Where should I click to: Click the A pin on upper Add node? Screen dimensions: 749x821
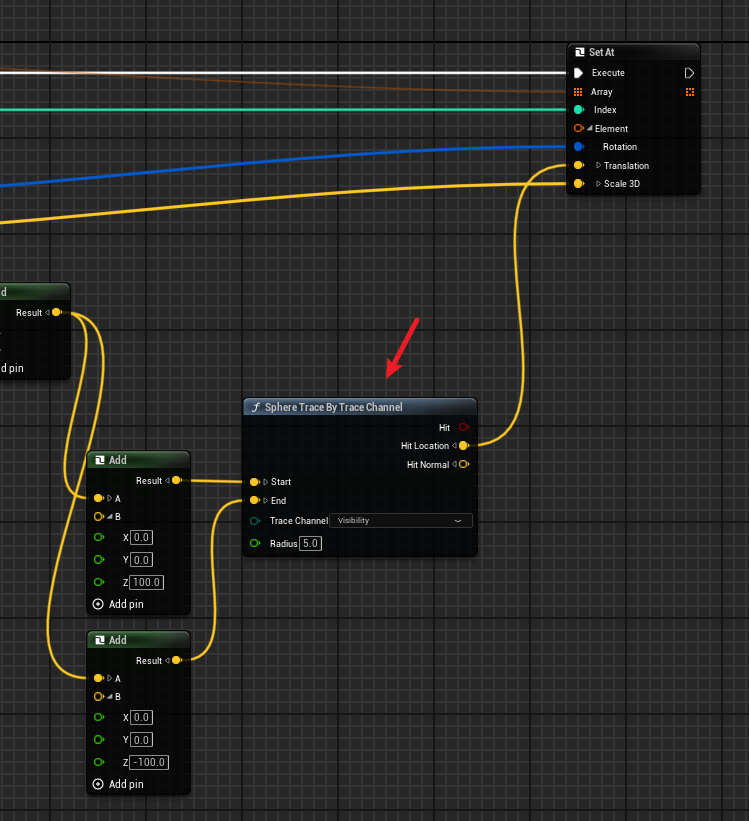point(98,498)
